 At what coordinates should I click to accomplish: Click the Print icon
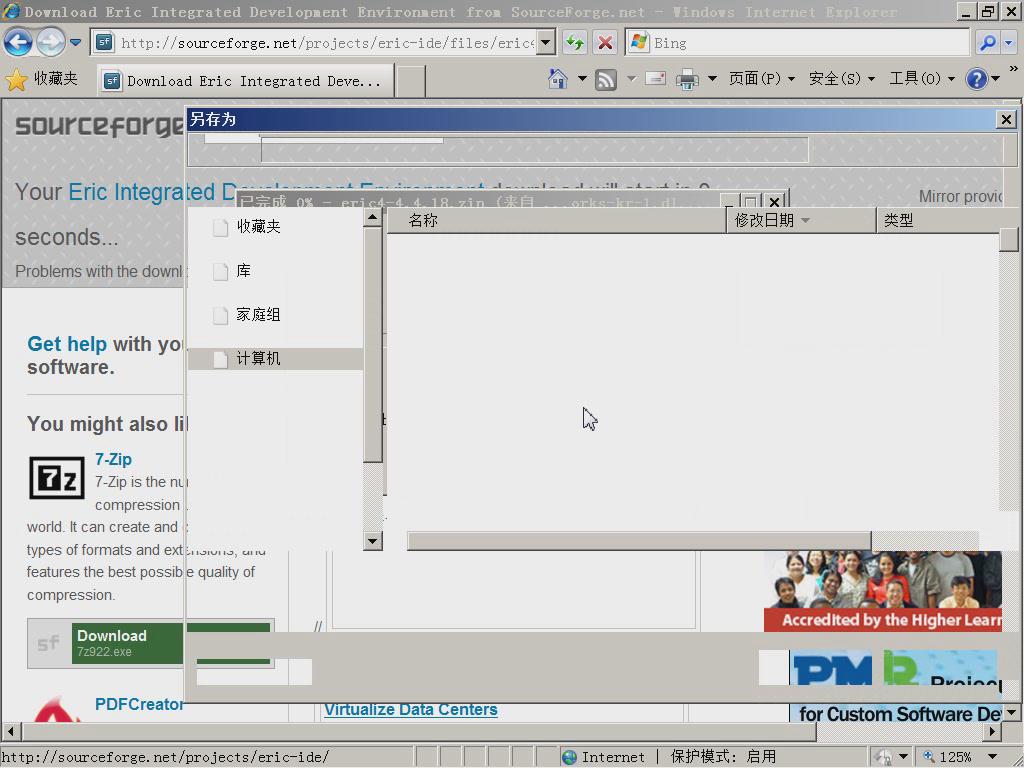(x=687, y=80)
